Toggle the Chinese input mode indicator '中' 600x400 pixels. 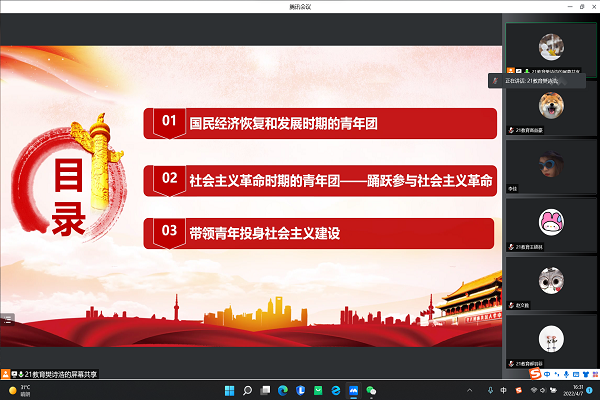(x=502, y=389)
